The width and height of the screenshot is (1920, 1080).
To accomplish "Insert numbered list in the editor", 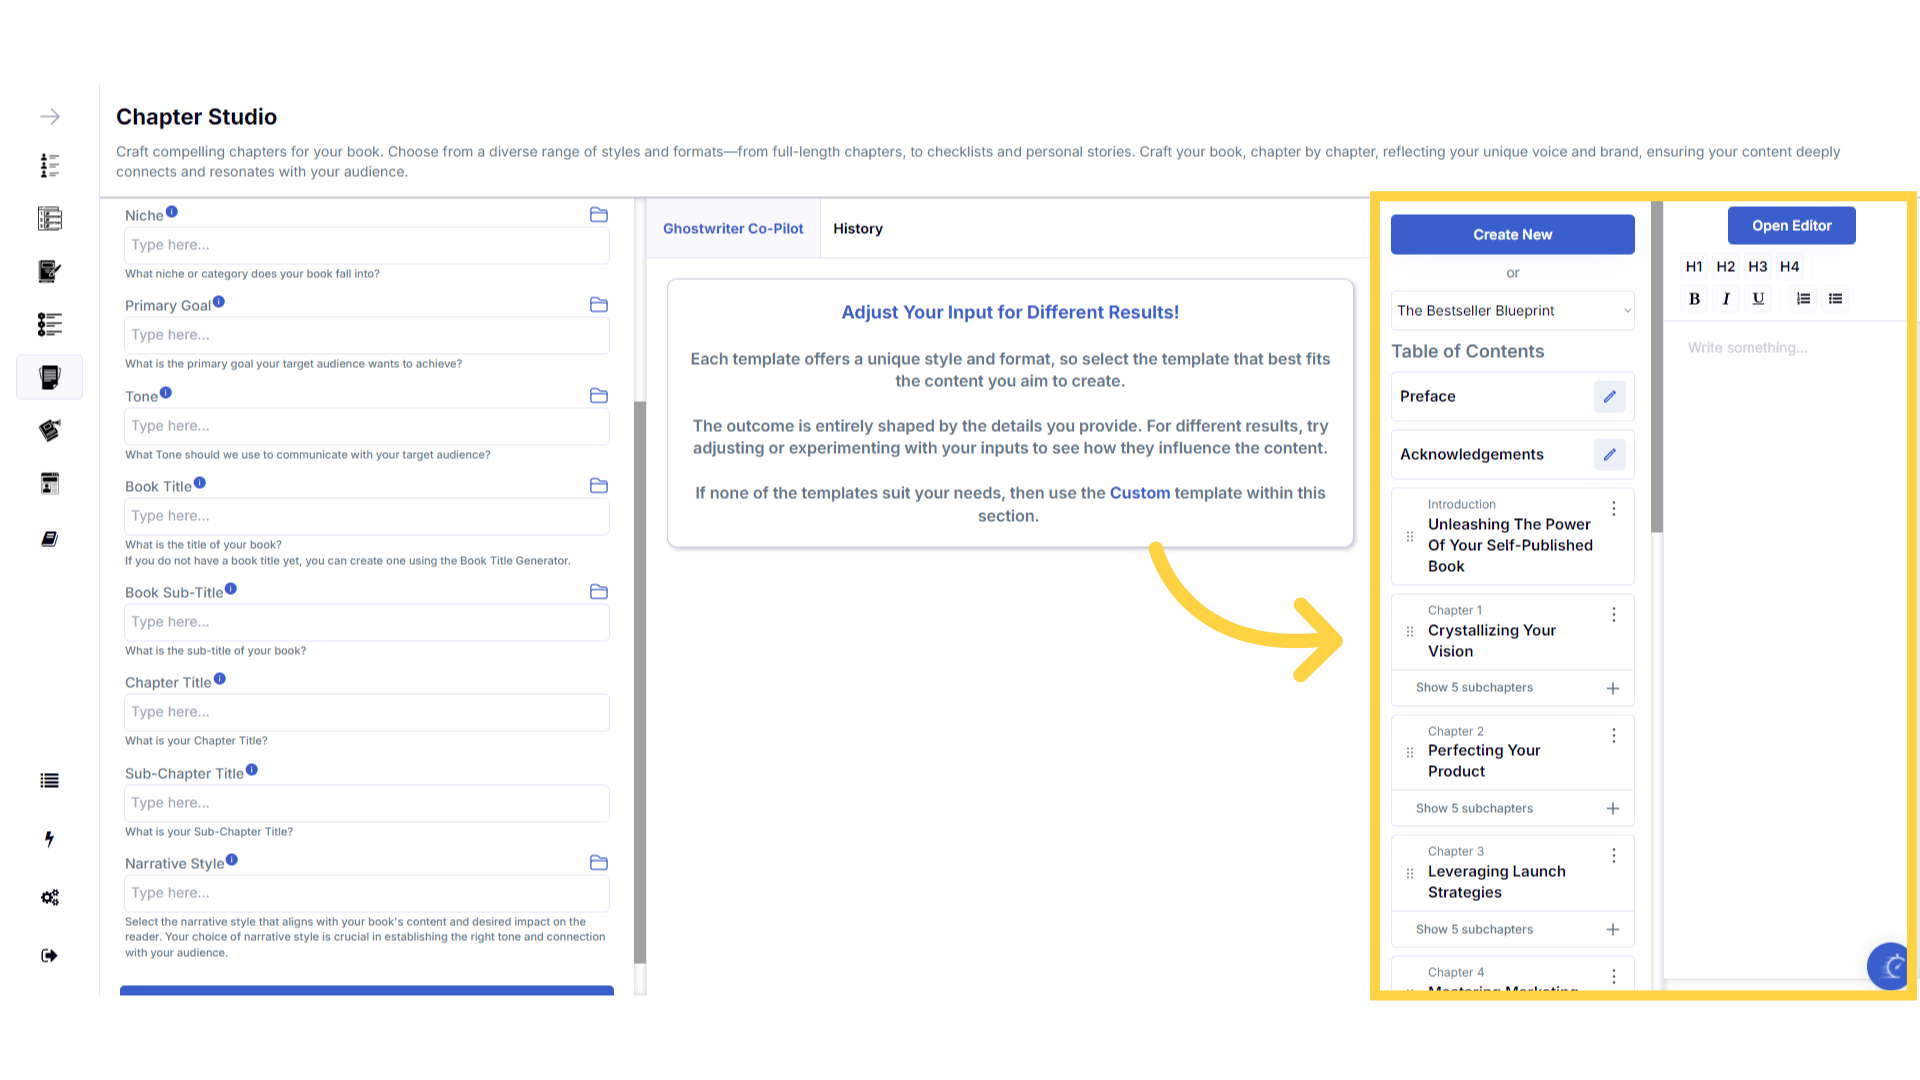I will click(1803, 299).
